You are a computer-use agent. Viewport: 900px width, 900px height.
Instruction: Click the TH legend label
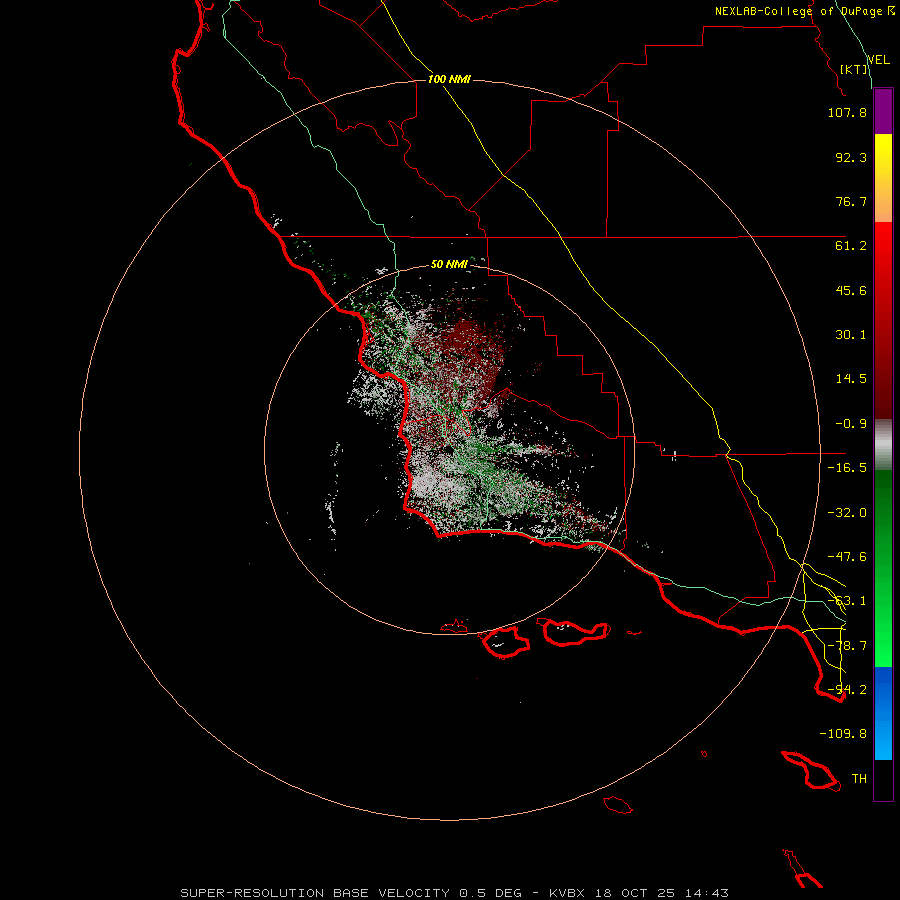click(x=859, y=779)
